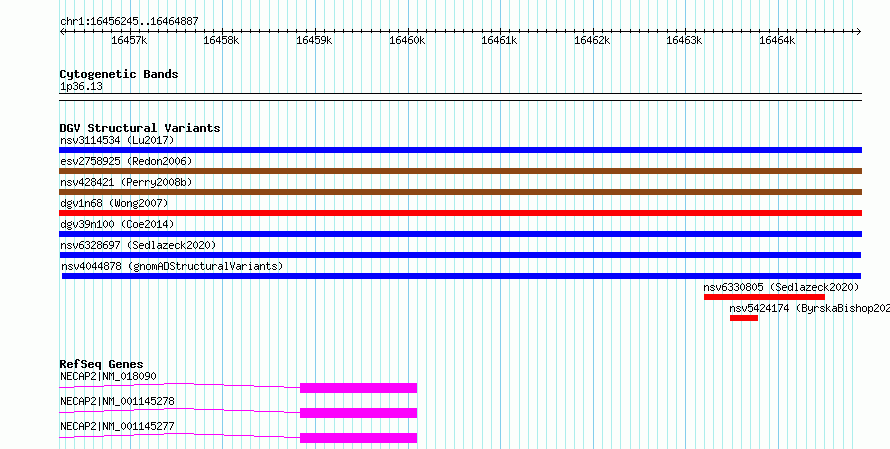Click the 16463k ruler tick label
This screenshot has height=449, width=890.
tap(685, 40)
